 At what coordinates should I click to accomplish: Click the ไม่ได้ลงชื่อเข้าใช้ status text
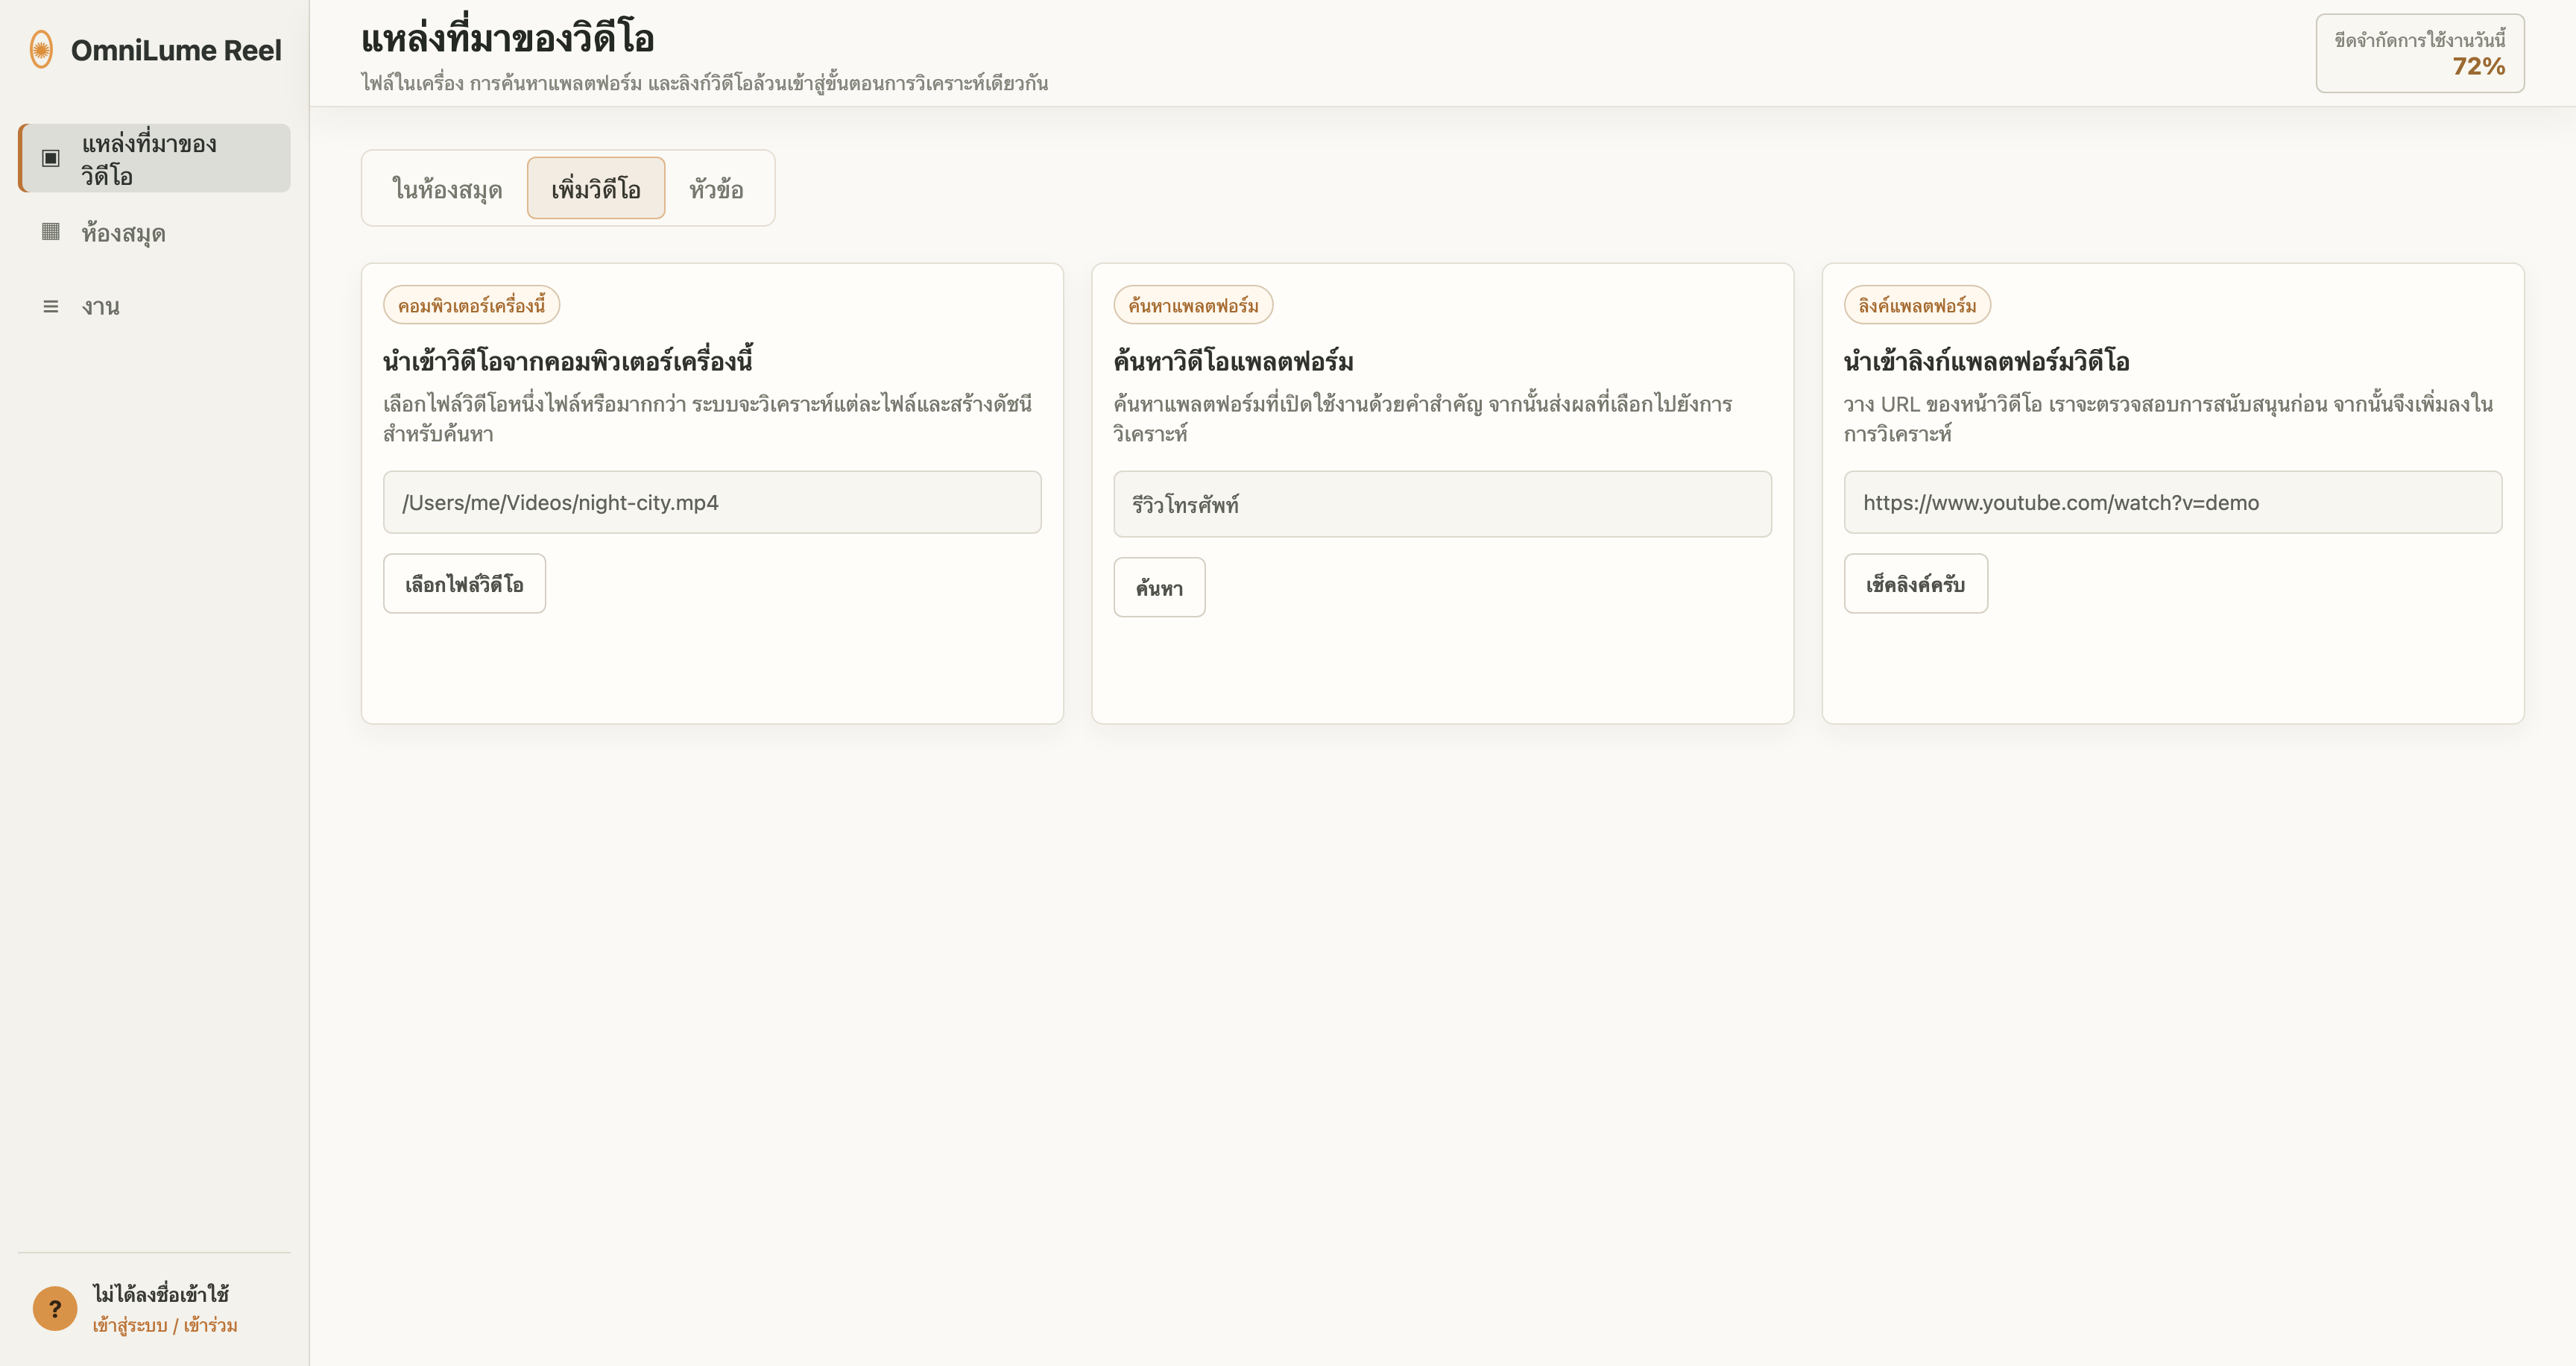coord(161,1293)
